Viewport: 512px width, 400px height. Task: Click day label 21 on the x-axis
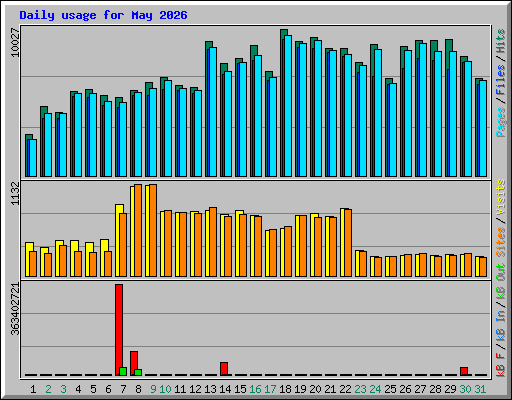330,389
